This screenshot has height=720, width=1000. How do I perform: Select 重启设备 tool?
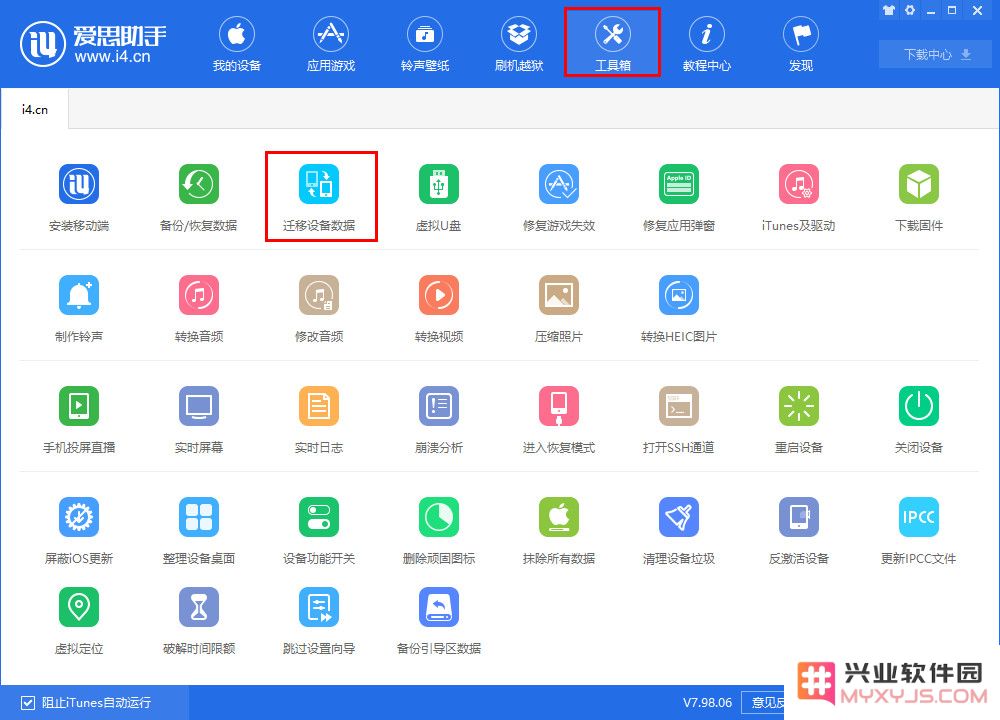798,419
